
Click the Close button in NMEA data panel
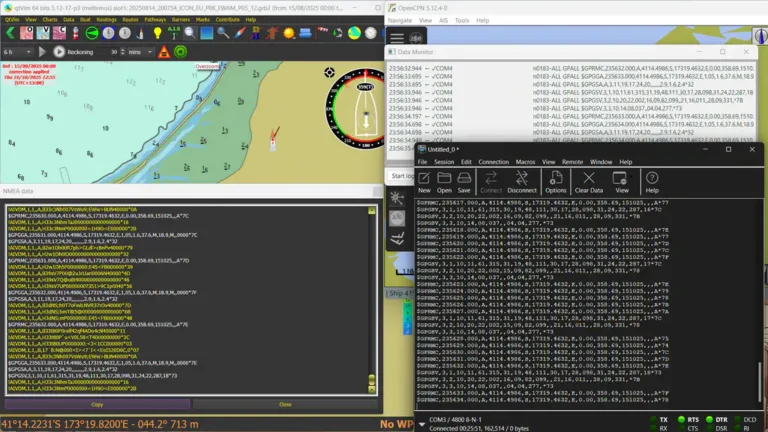[x=285, y=404]
